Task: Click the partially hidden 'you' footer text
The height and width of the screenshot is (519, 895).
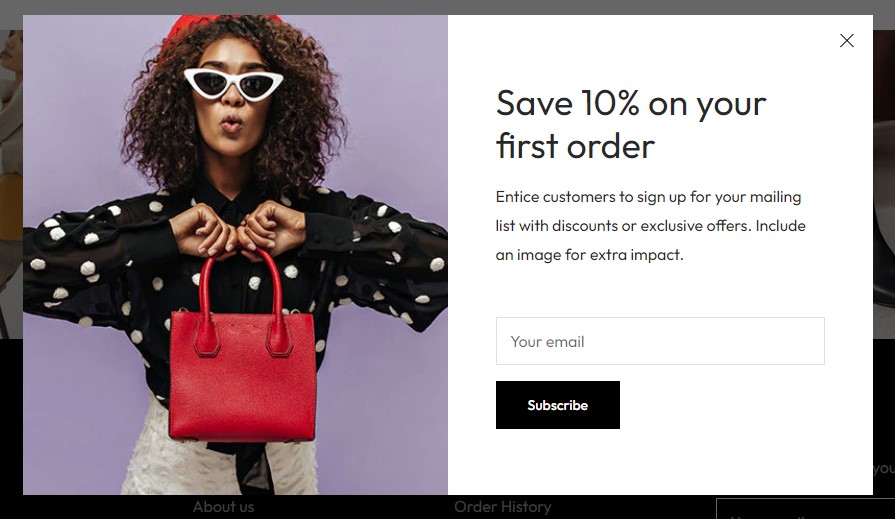Action: pyautogui.click(x=884, y=468)
